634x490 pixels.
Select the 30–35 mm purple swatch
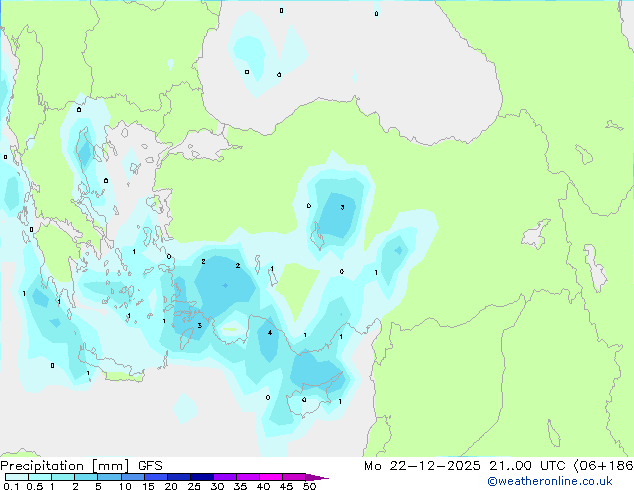[x=224, y=477]
